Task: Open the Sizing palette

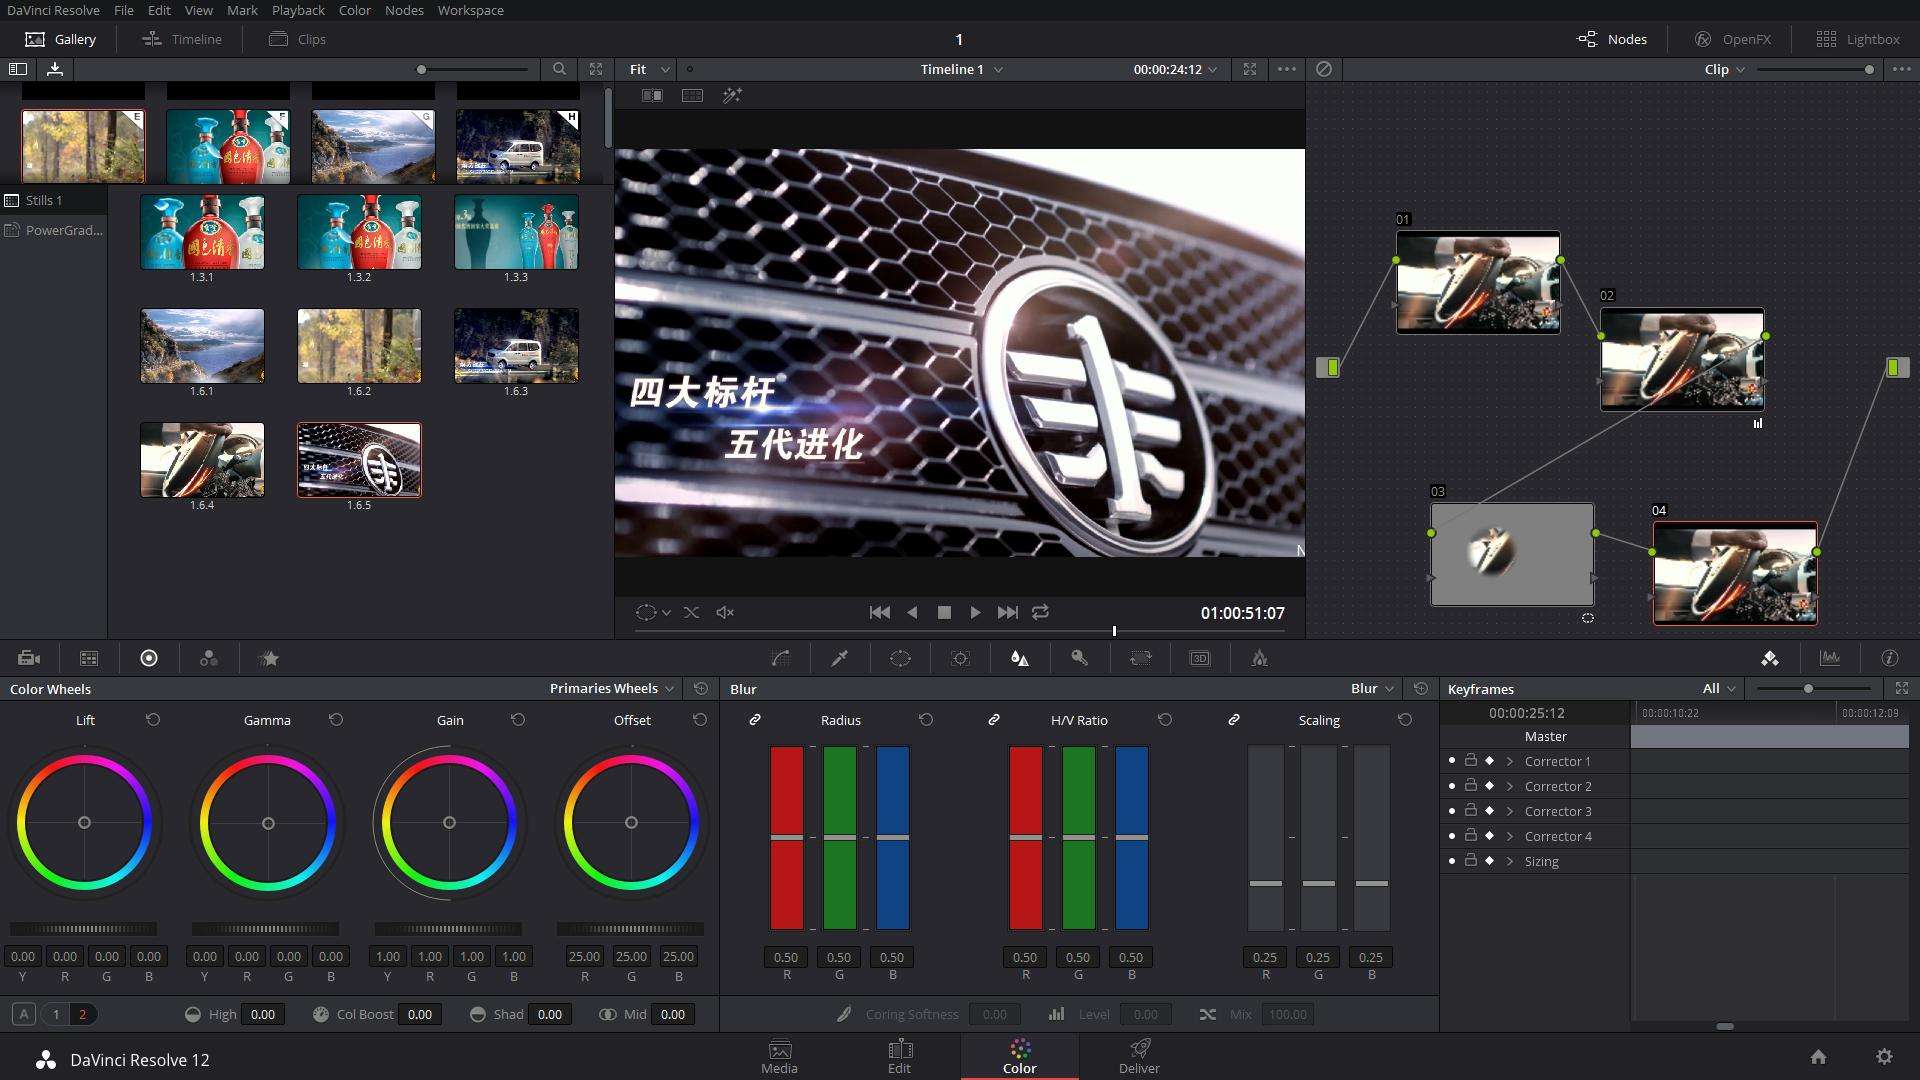Action: [1140, 658]
